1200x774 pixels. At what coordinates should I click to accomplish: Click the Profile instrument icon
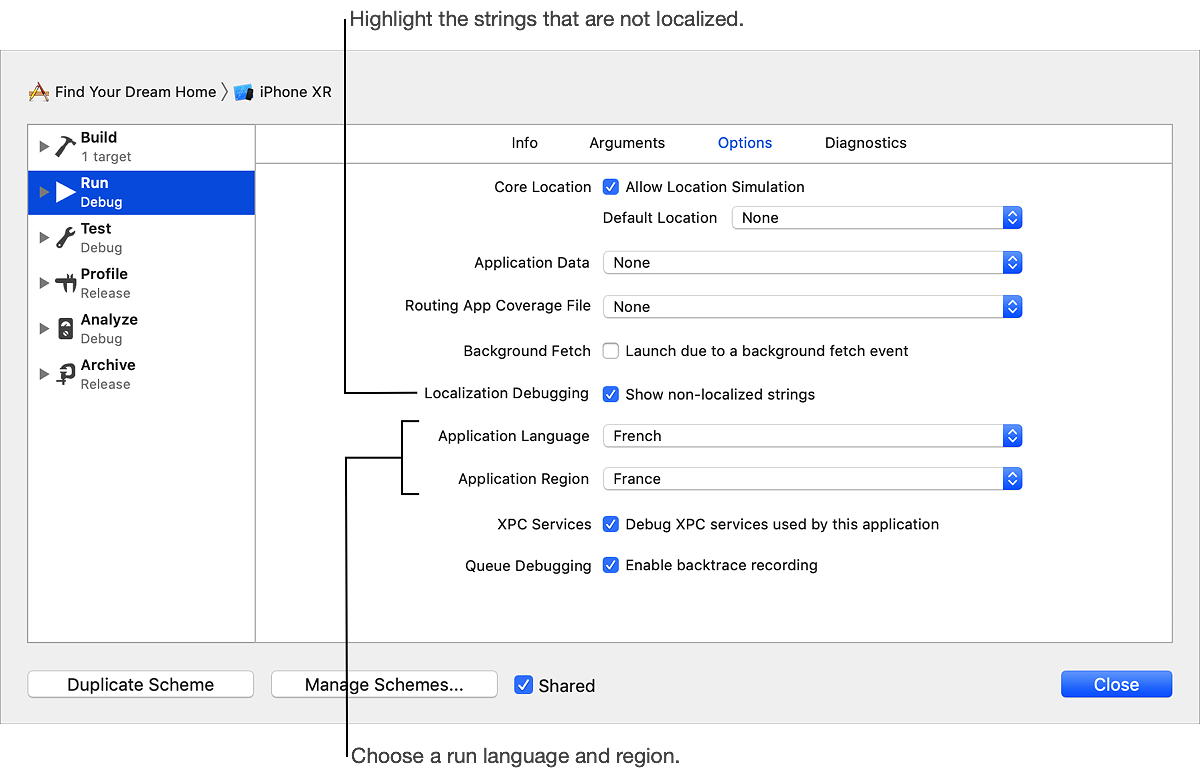[x=65, y=284]
